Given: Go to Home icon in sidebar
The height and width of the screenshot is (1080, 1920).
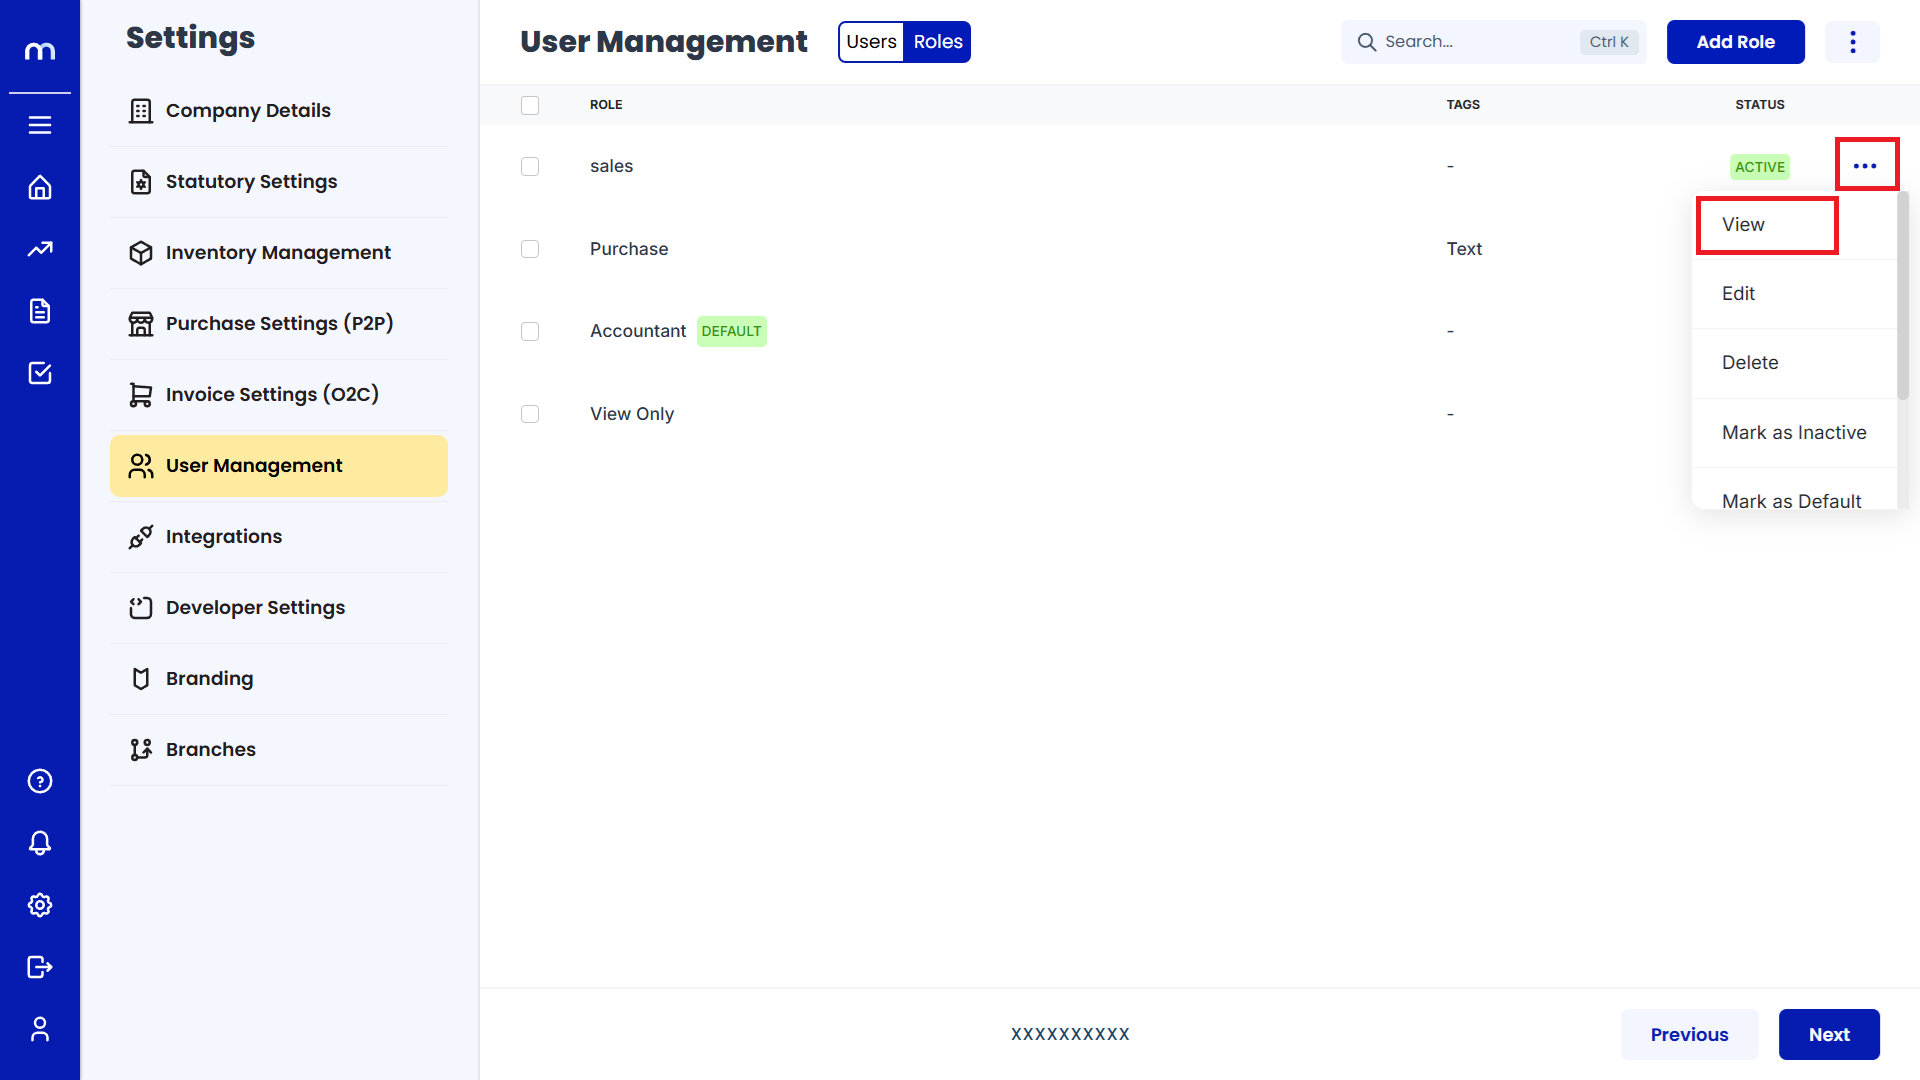Looking at the screenshot, I should point(40,187).
